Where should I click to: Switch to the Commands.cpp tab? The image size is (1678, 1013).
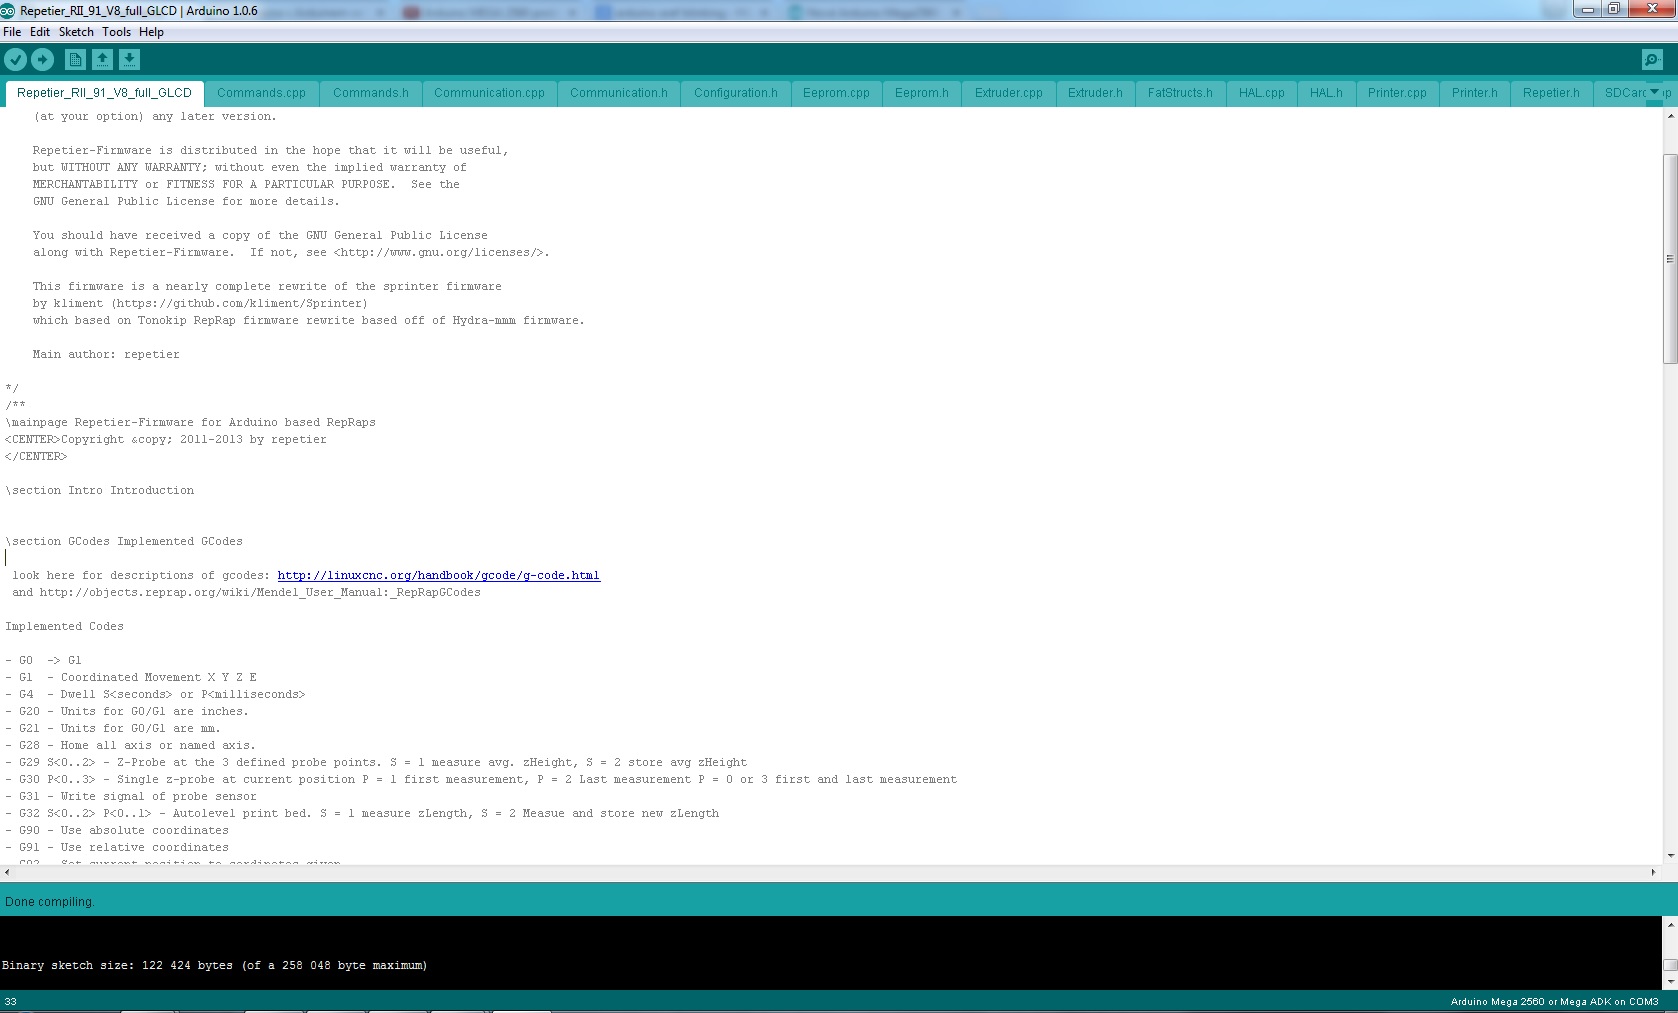click(261, 93)
